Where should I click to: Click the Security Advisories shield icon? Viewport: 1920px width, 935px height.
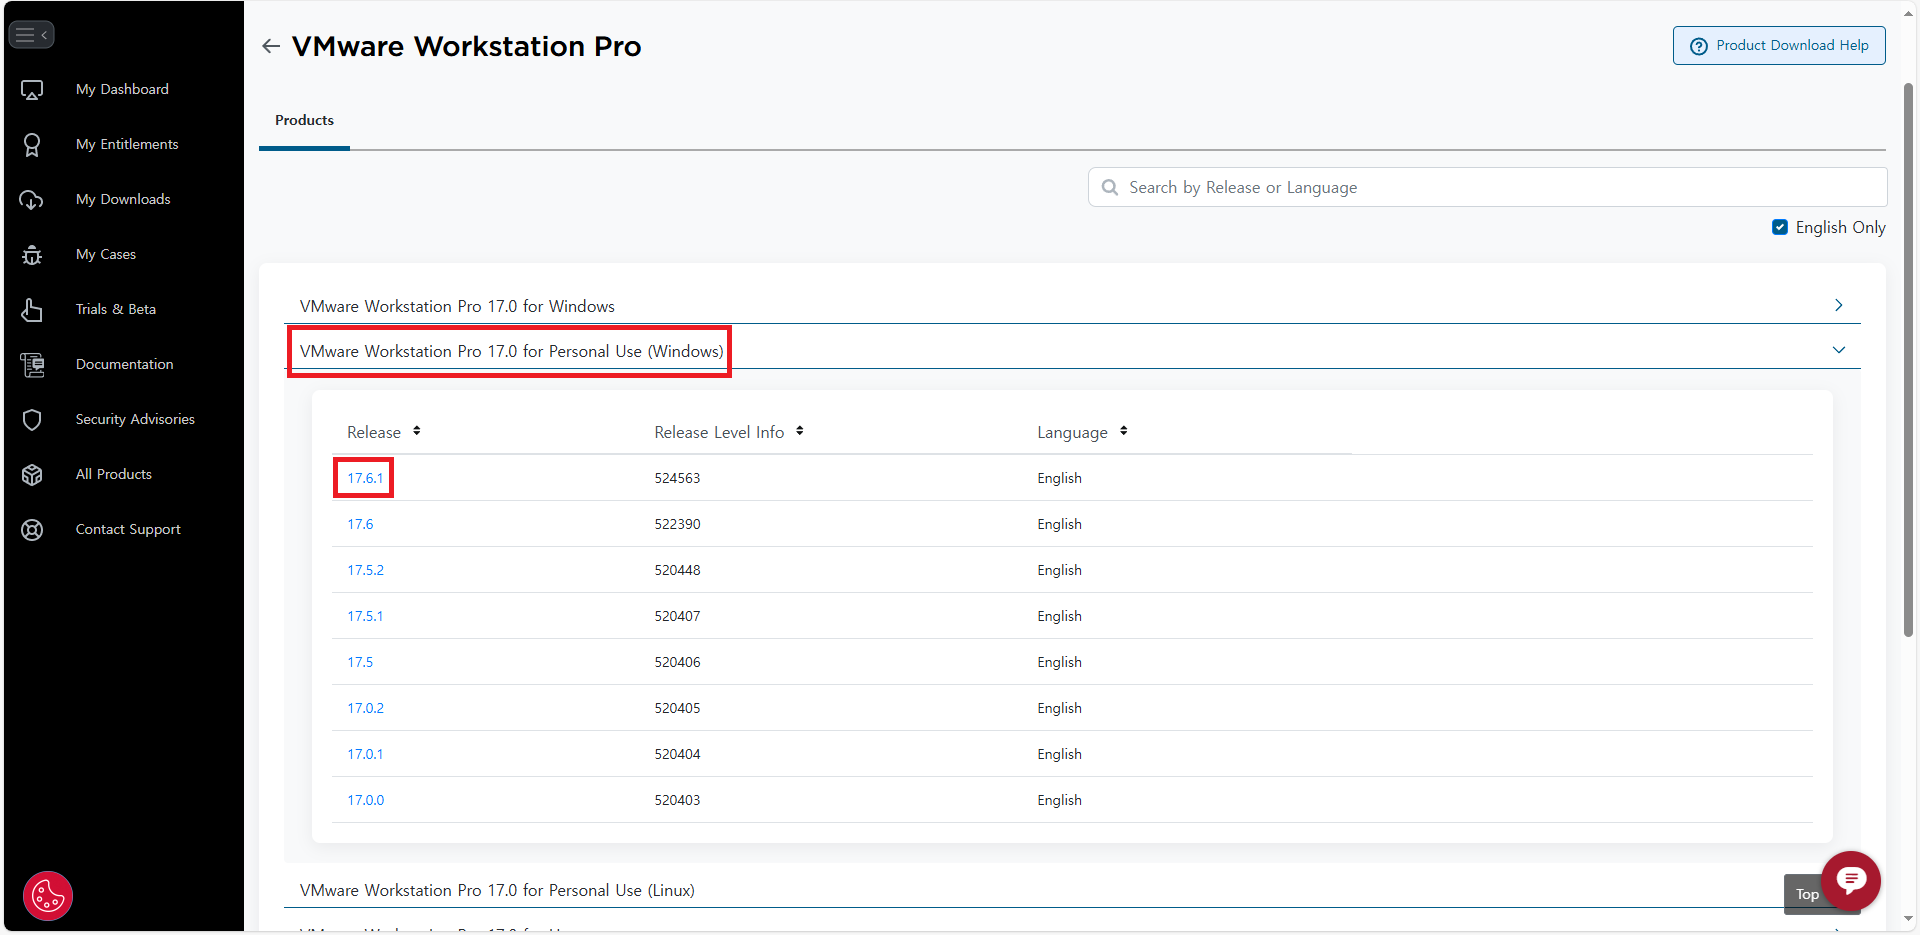click(x=32, y=420)
